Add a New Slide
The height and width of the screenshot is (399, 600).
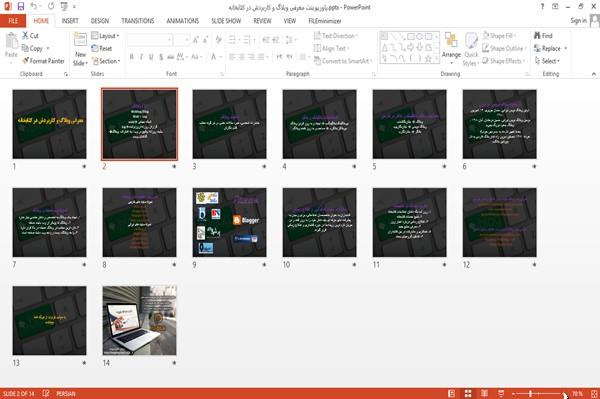coord(80,49)
